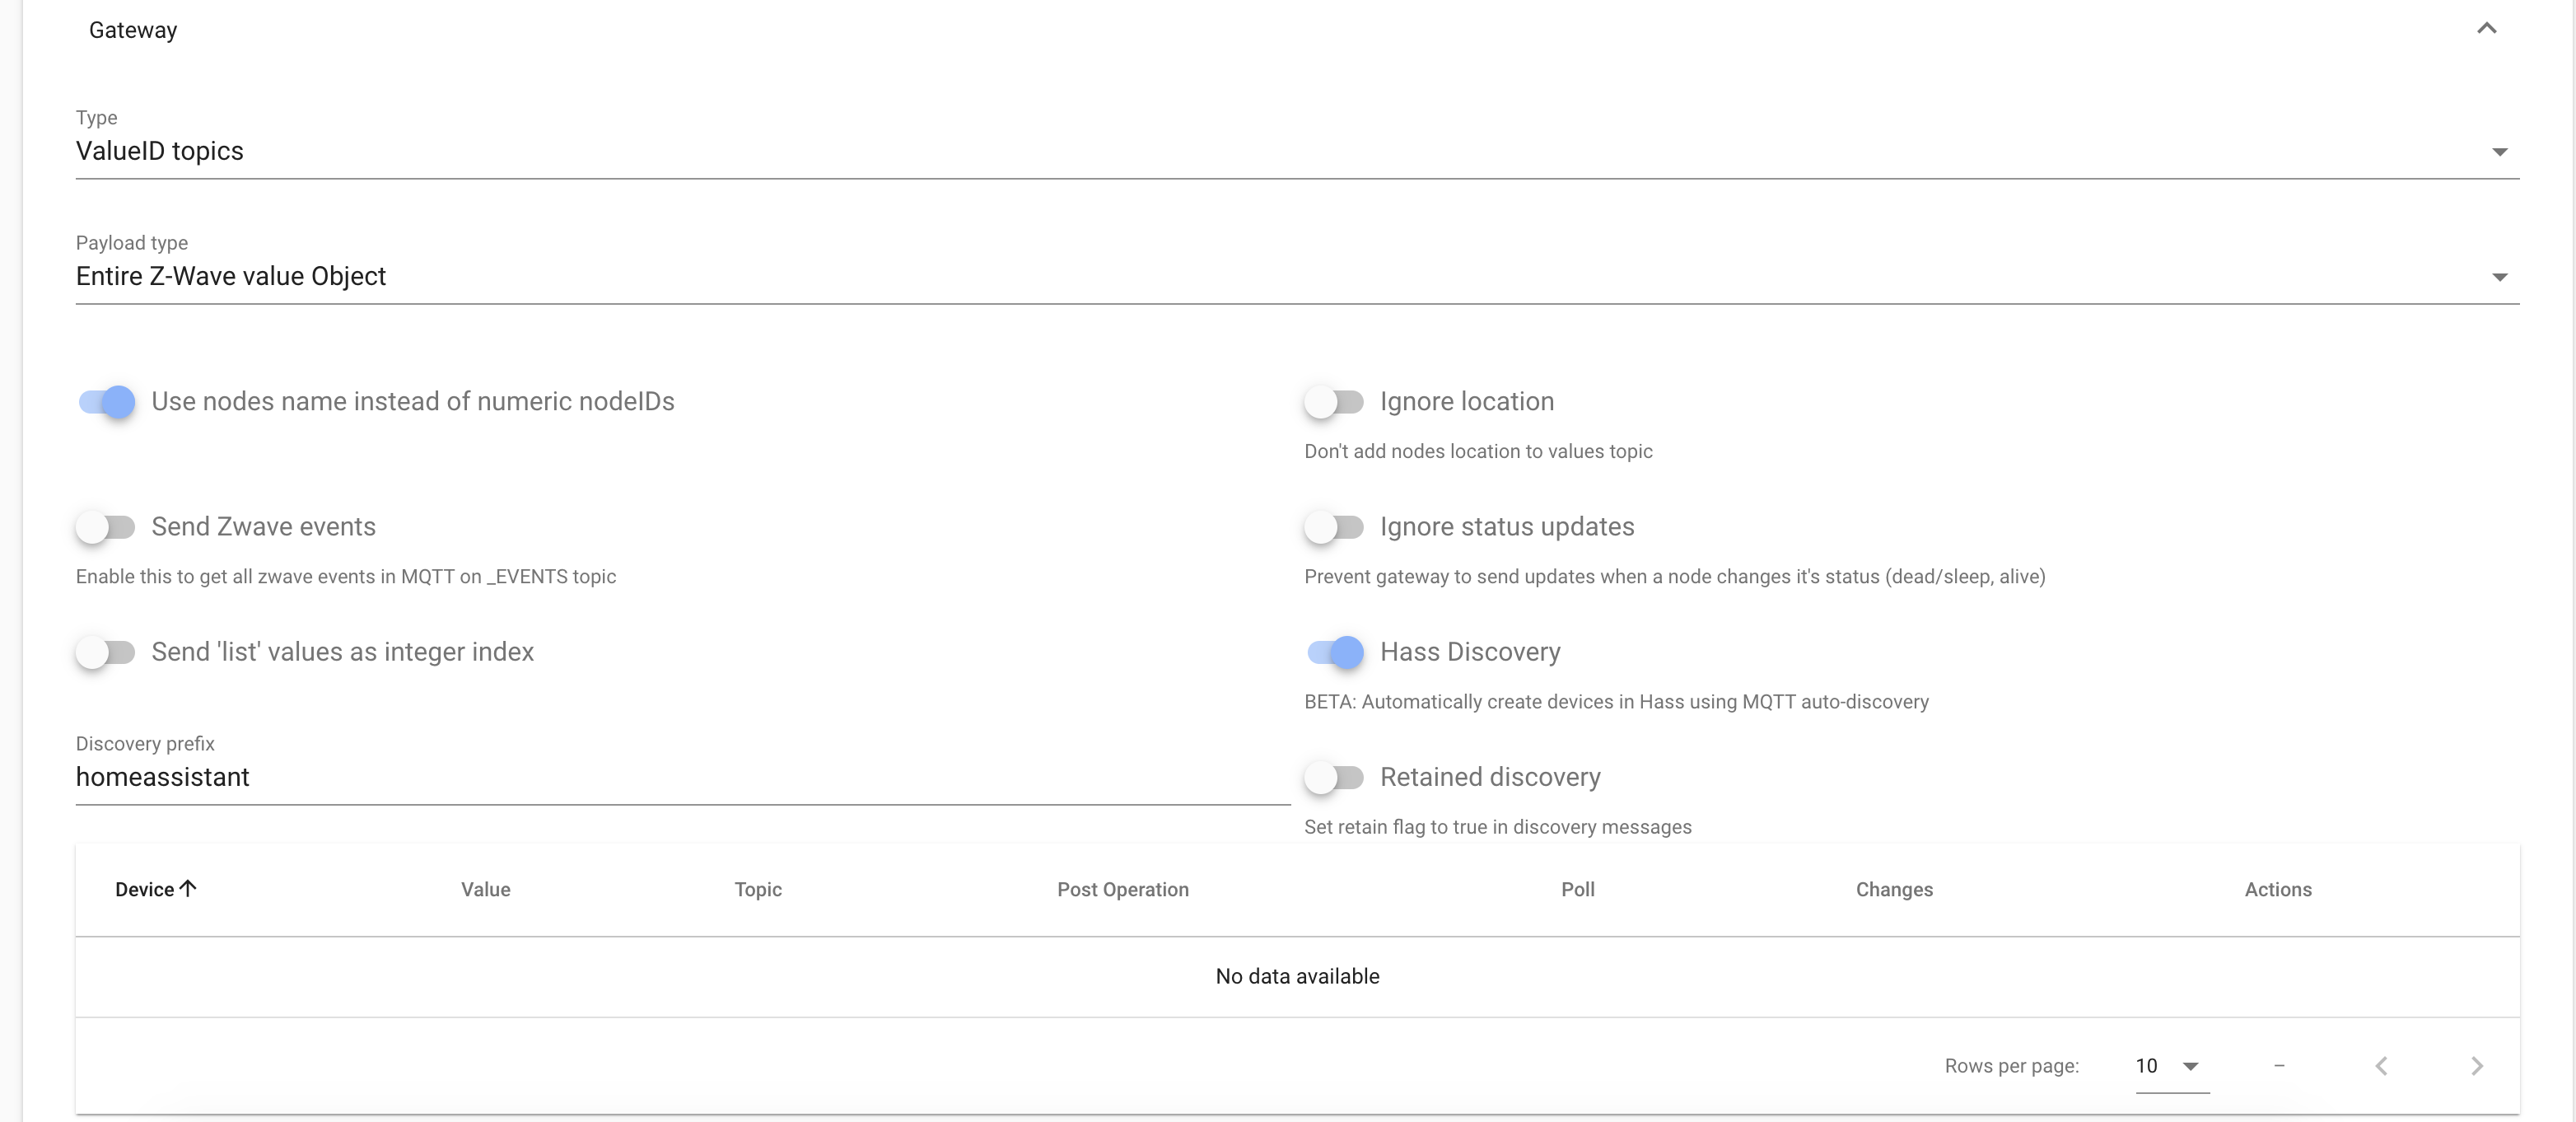Click the sort arrow on Device column
Screen dimensions: 2576x1122
tap(188, 888)
